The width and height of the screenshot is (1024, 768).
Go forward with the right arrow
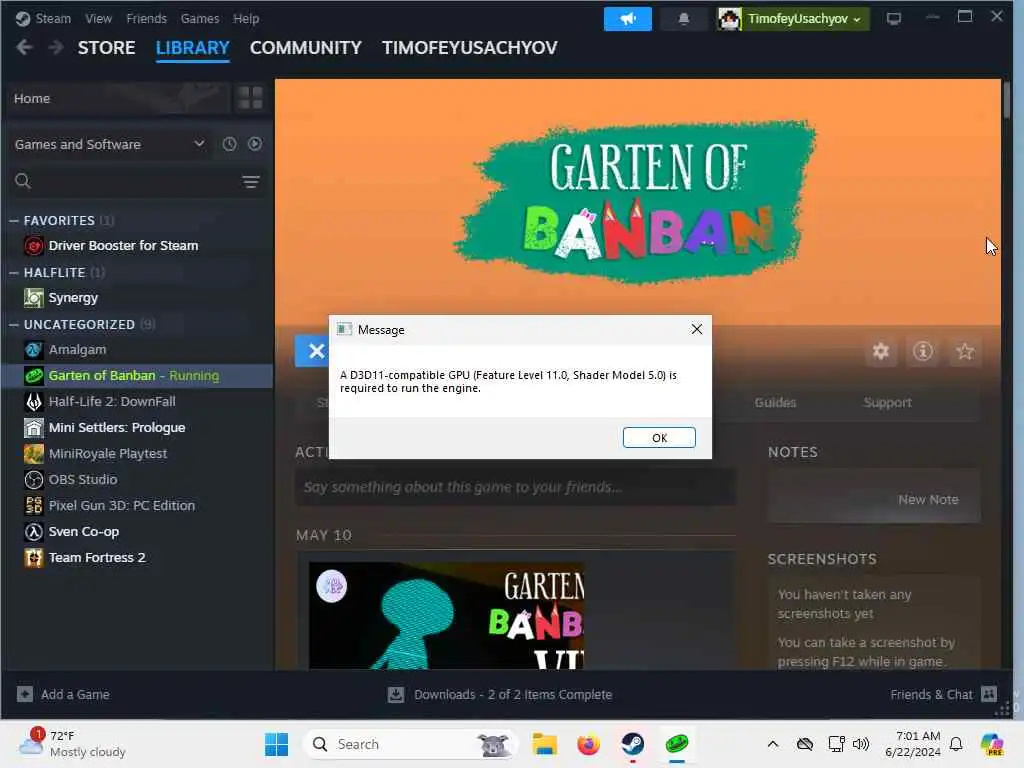pyautogui.click(x=56, y=48)
